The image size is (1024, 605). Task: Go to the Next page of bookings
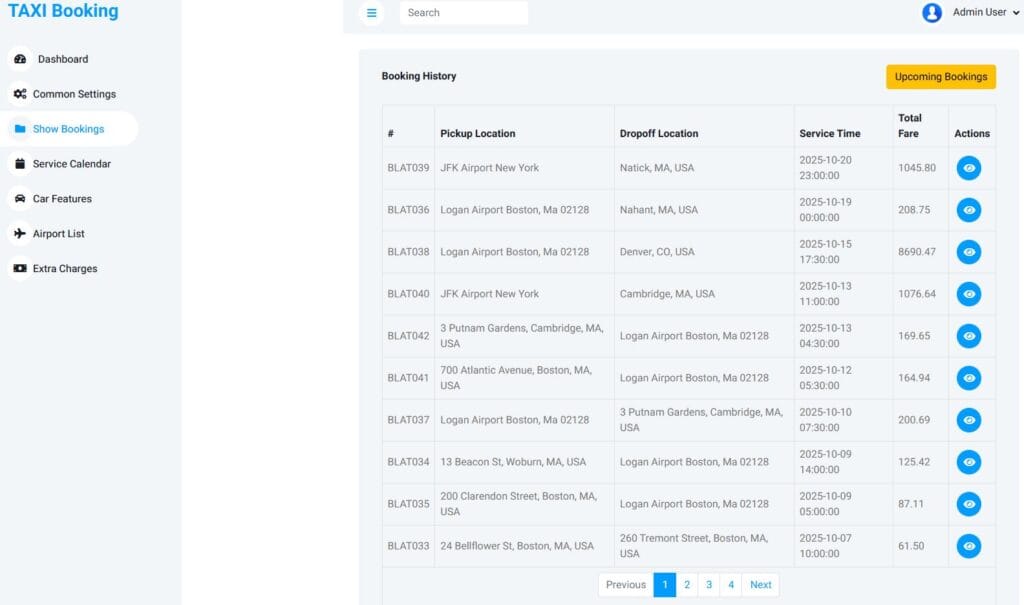click(761, 584)
